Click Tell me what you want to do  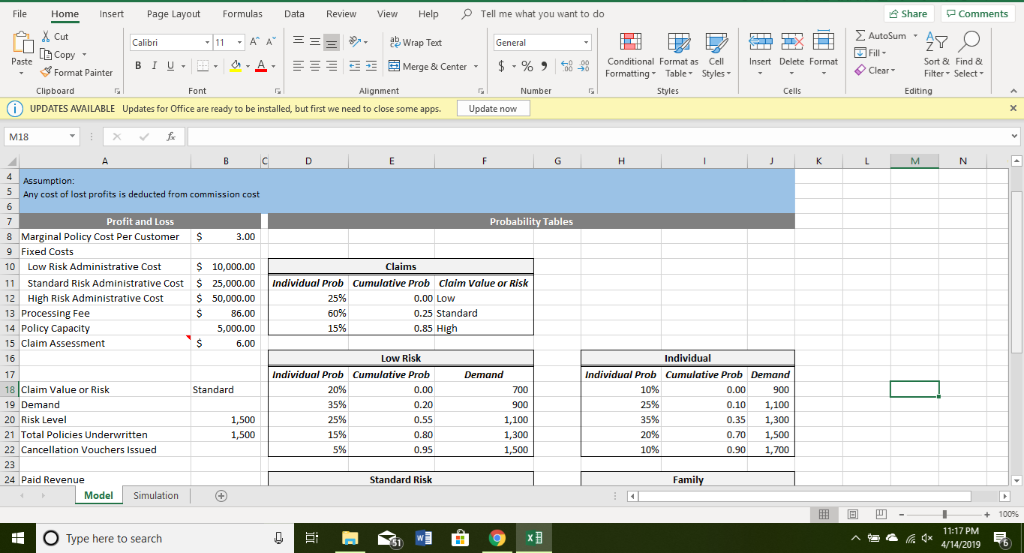pyautogui.click(x=541, y=14)
